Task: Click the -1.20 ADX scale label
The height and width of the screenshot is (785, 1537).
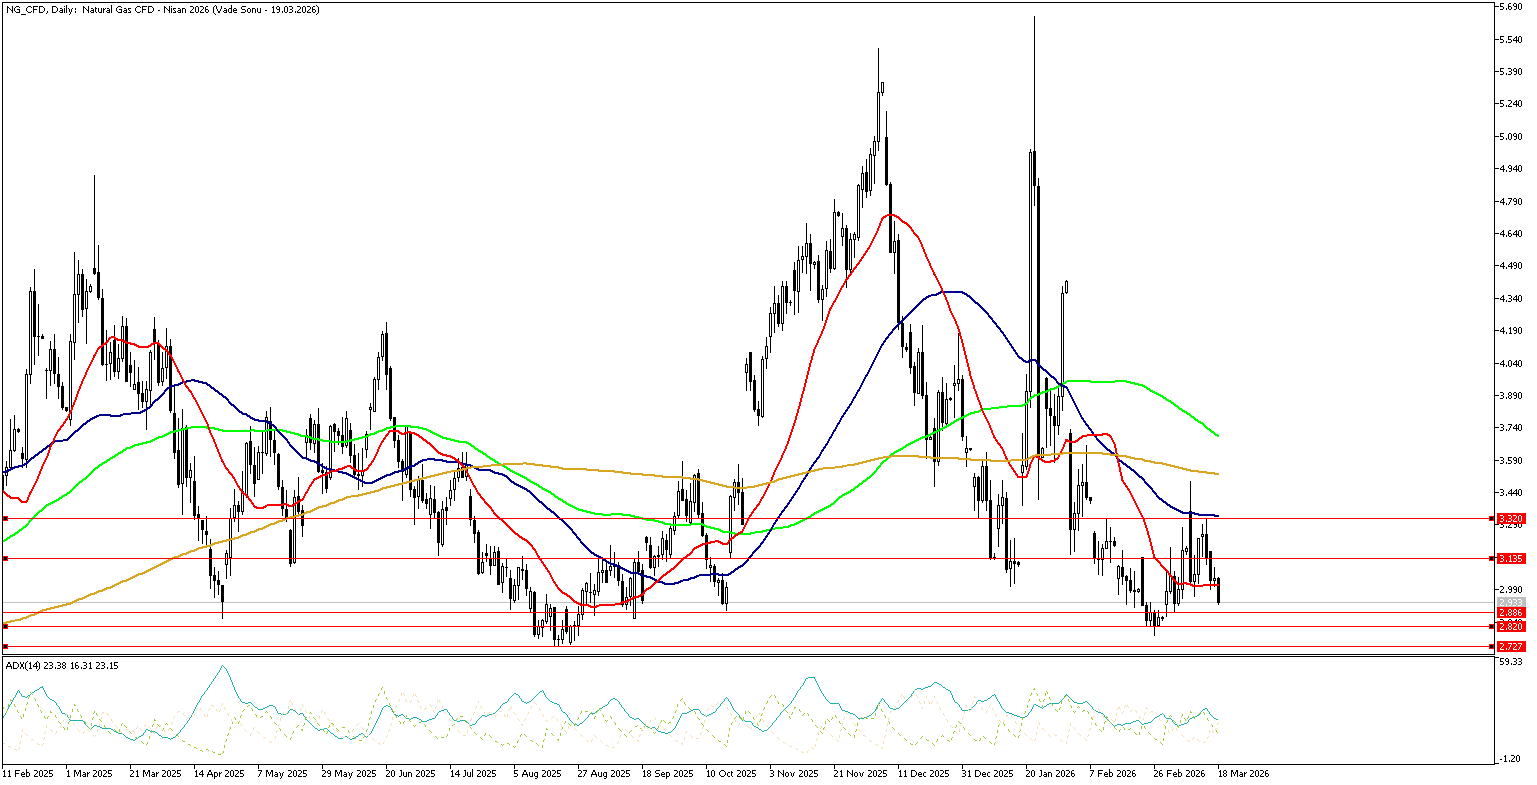Action: tap(1510, 760)
